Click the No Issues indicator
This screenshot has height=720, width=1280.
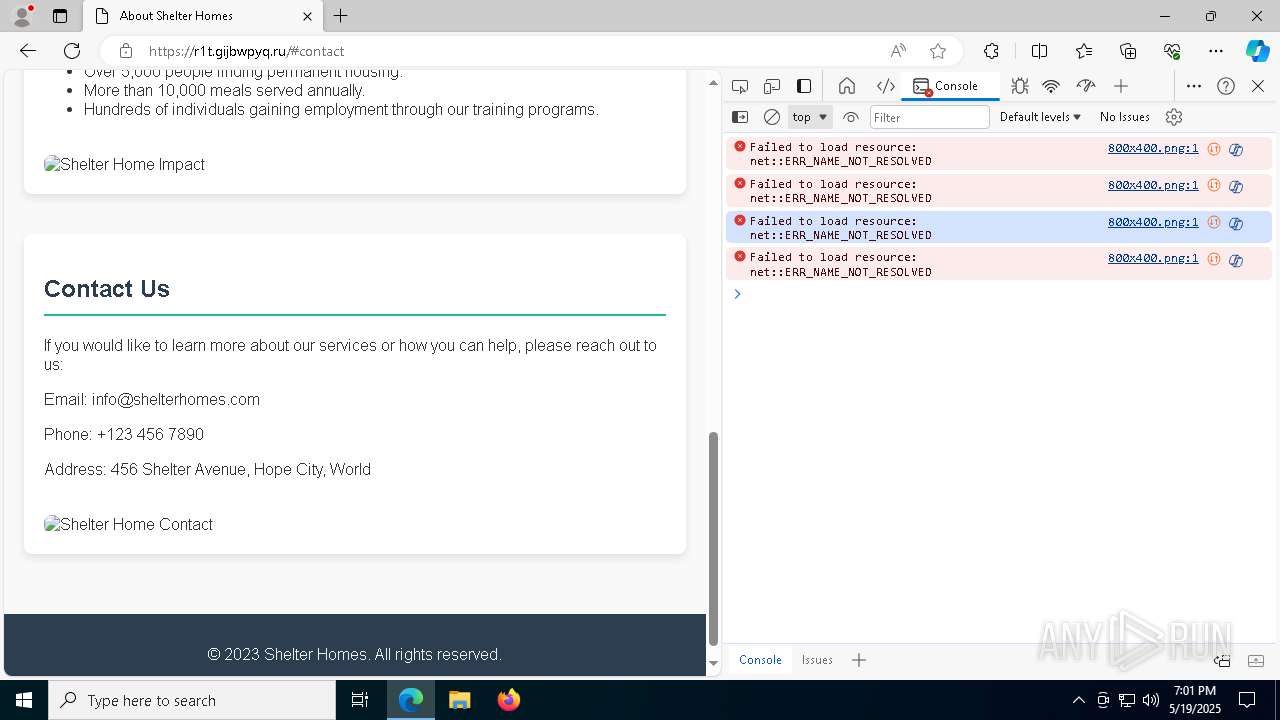[x=1124, y=117]
